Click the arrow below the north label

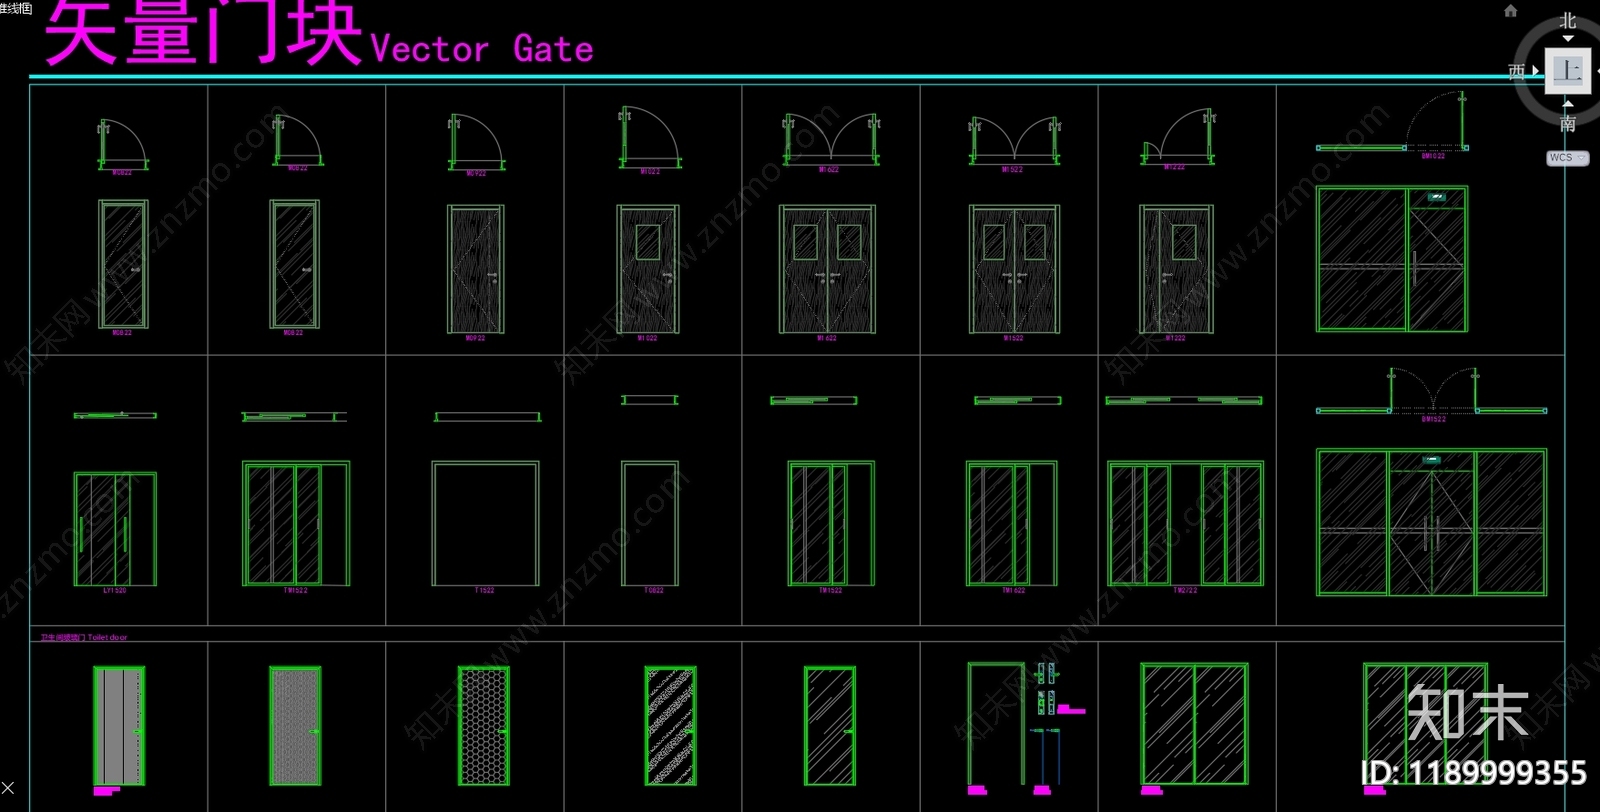[x=1567, y=39]
